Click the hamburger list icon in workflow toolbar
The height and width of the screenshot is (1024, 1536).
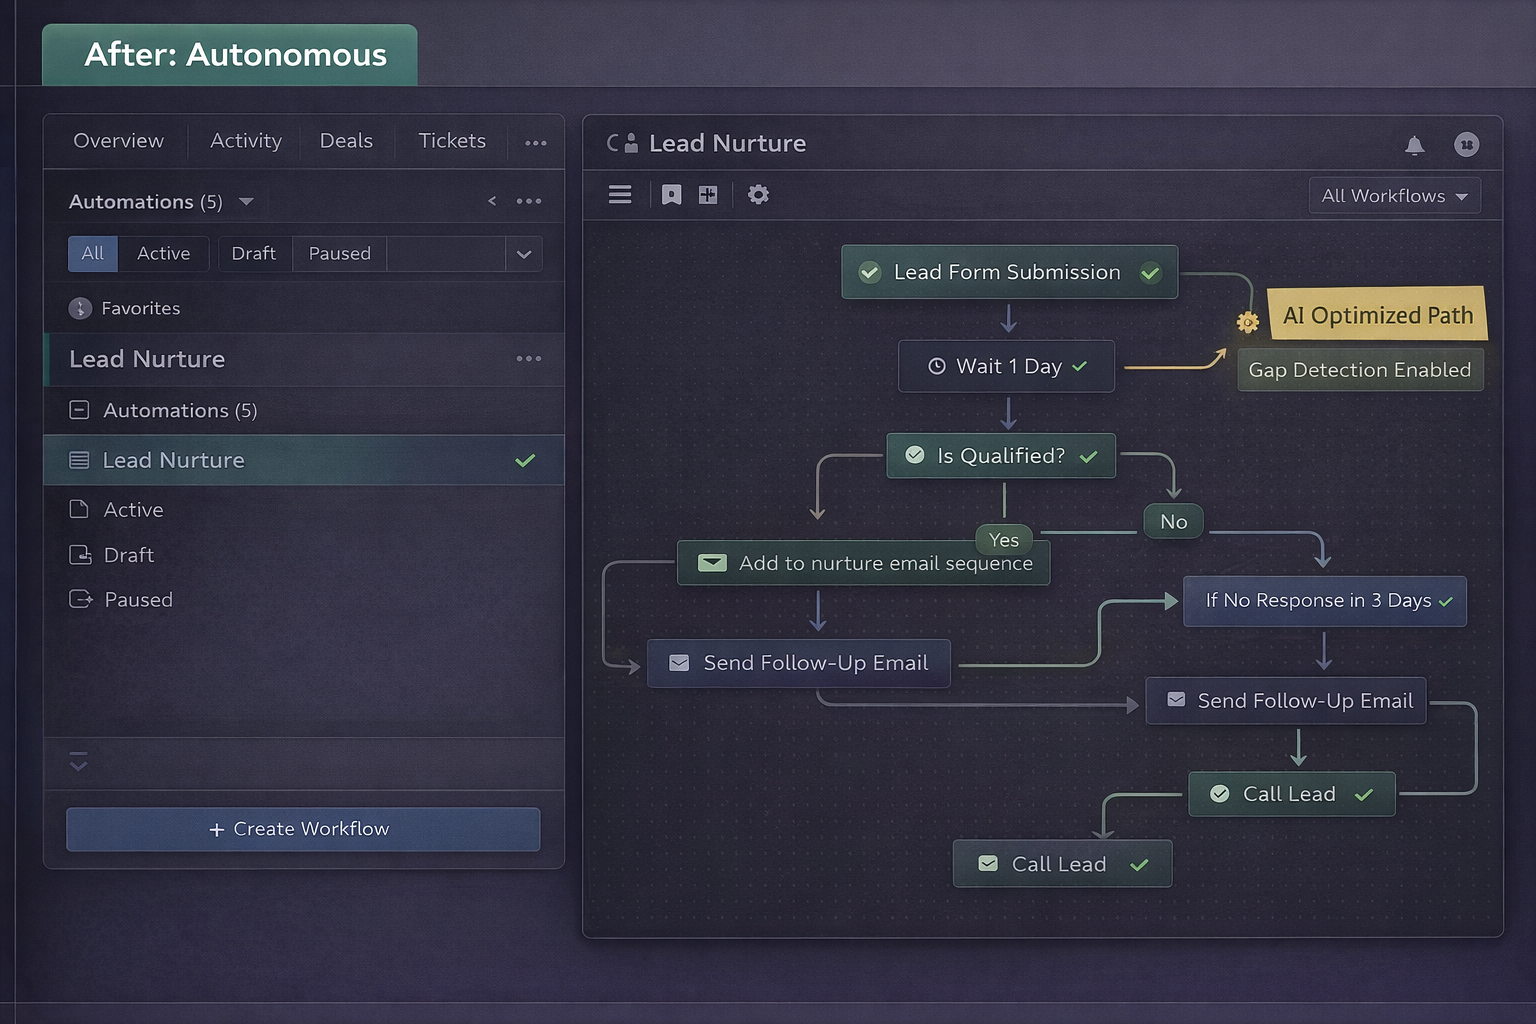click(x=620, y=195)
